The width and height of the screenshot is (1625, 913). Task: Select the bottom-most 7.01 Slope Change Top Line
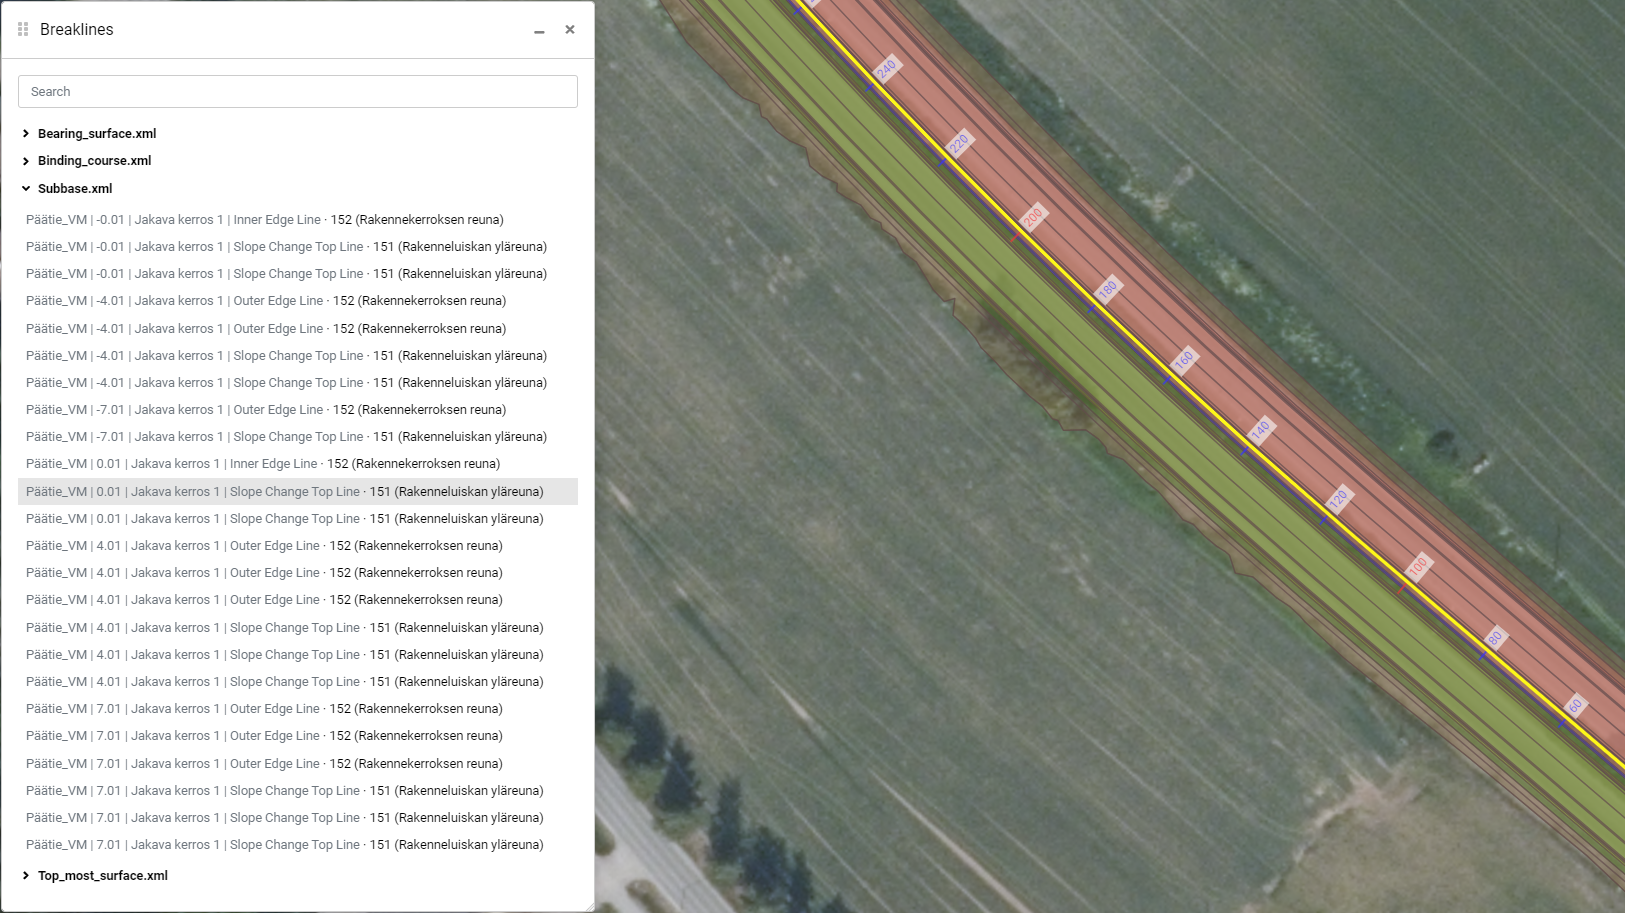pyautogui.click(x=285, y=845)
